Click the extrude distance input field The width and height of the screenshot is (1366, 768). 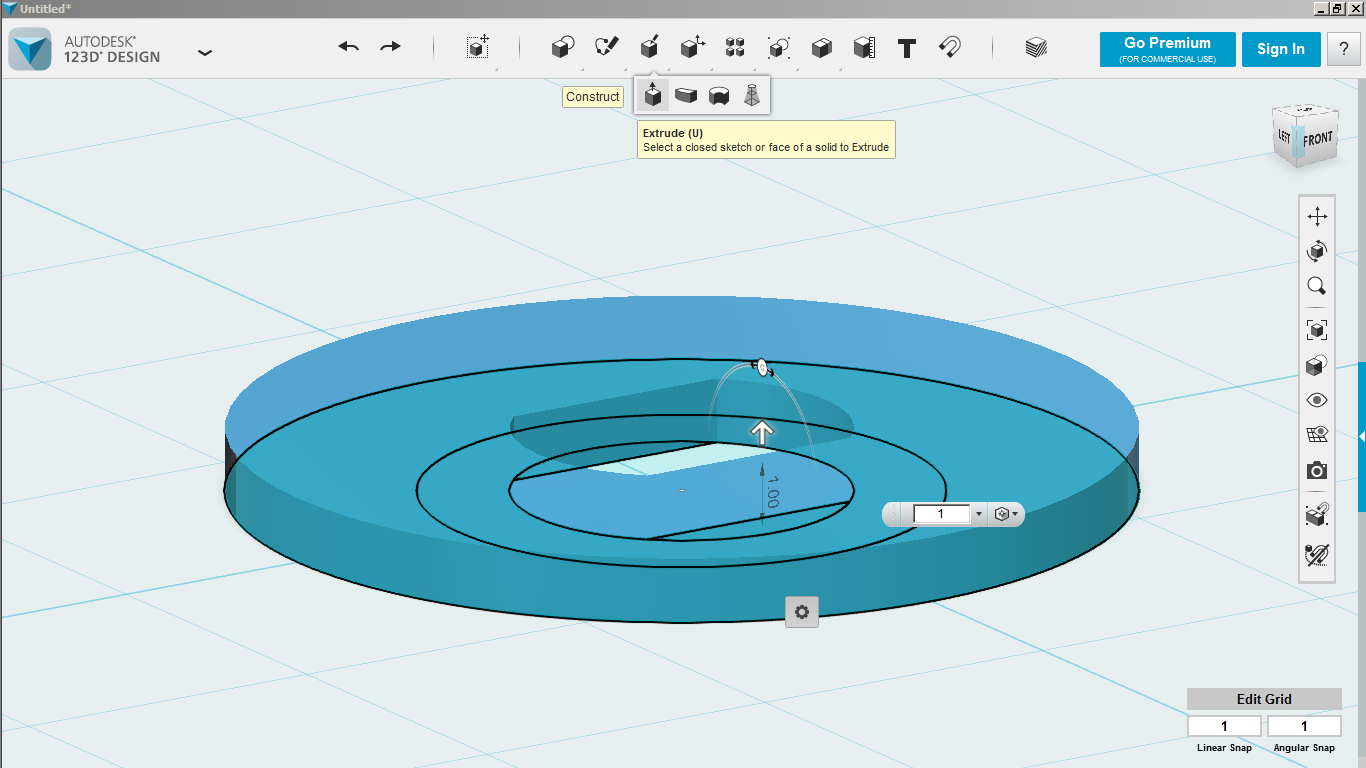pyautogui.click(x=941, y=514)
